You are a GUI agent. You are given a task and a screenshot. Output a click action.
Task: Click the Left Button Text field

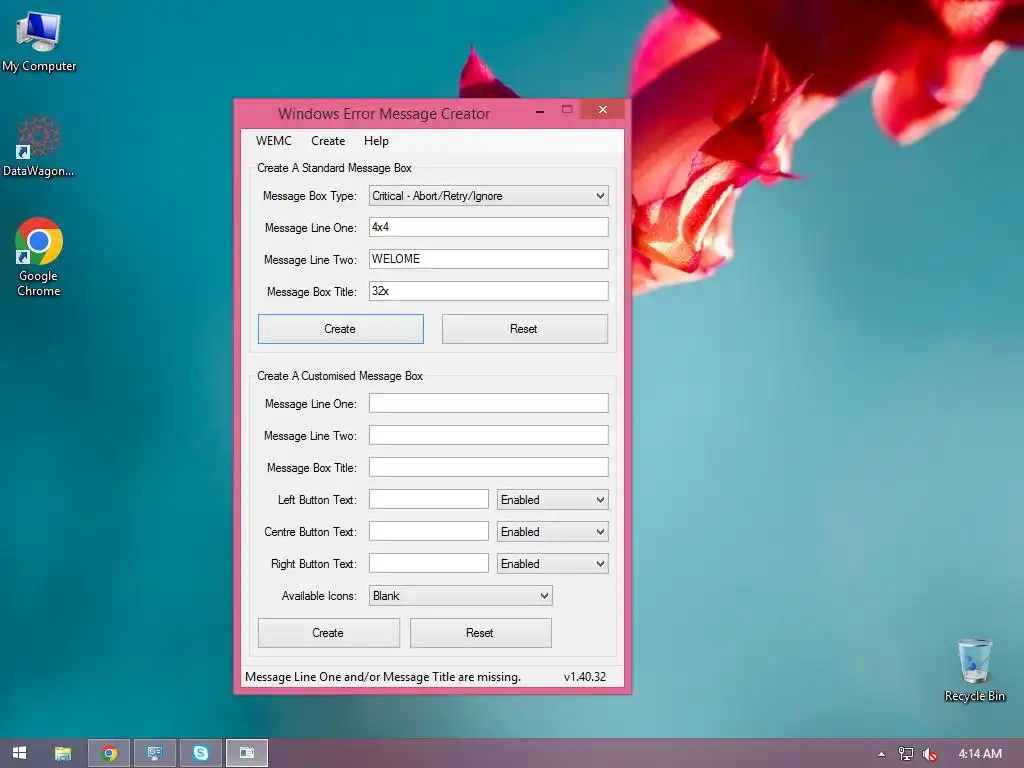428,499
